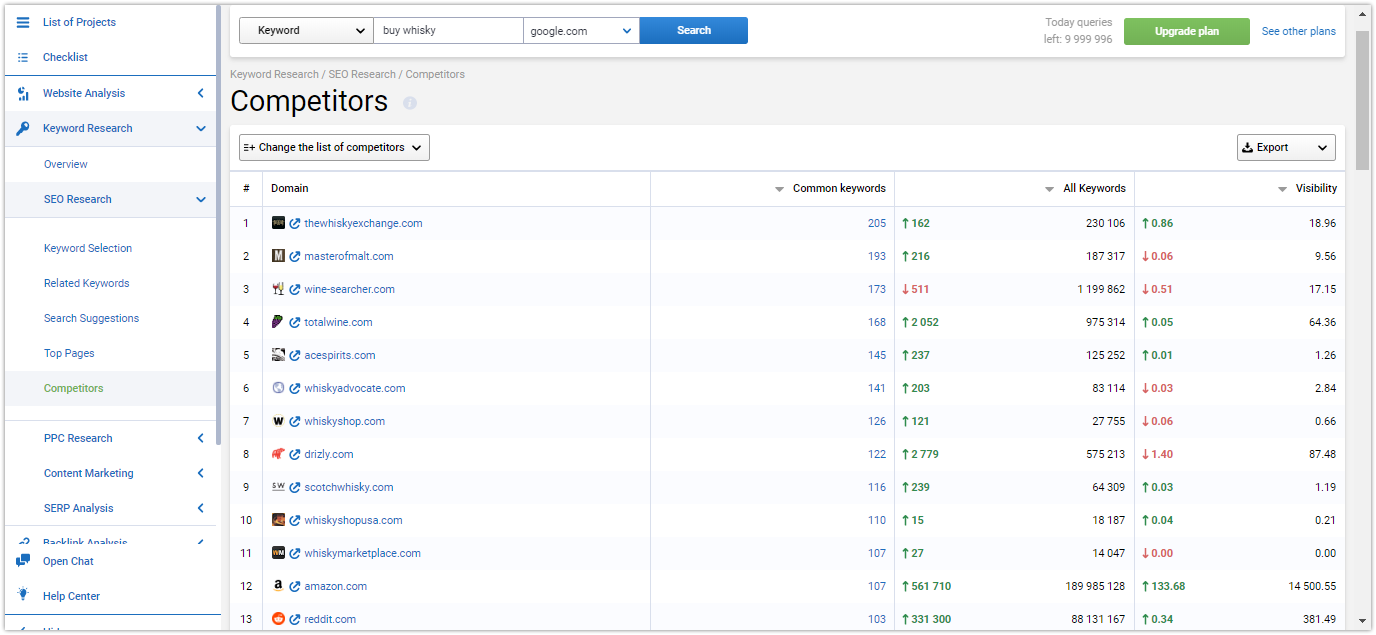The width and height of the screenshot is (1376, 635).
Task: Open external link icon for whiskymarketplace.com
Action: click(x=295, y=554)
